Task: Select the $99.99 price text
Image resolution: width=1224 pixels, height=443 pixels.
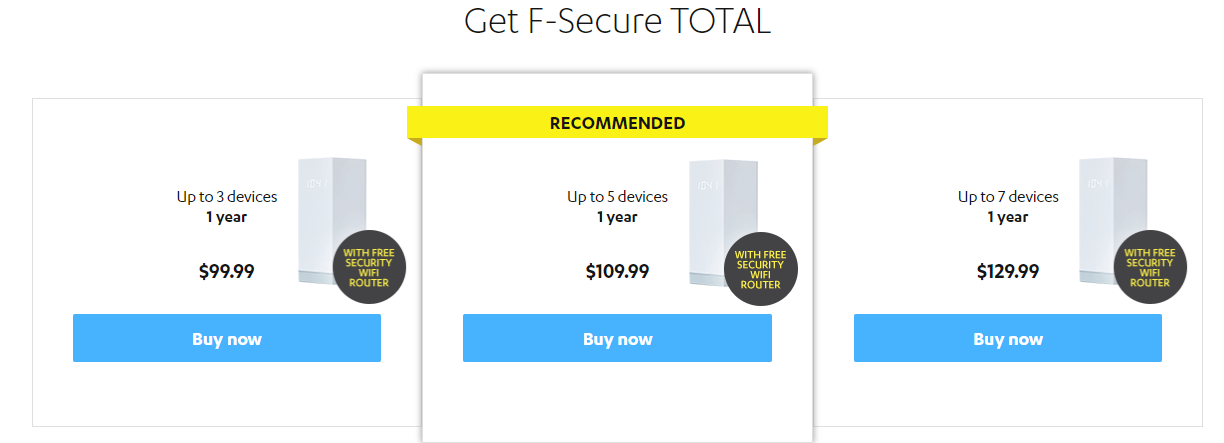Action: [x=227, y=270]
